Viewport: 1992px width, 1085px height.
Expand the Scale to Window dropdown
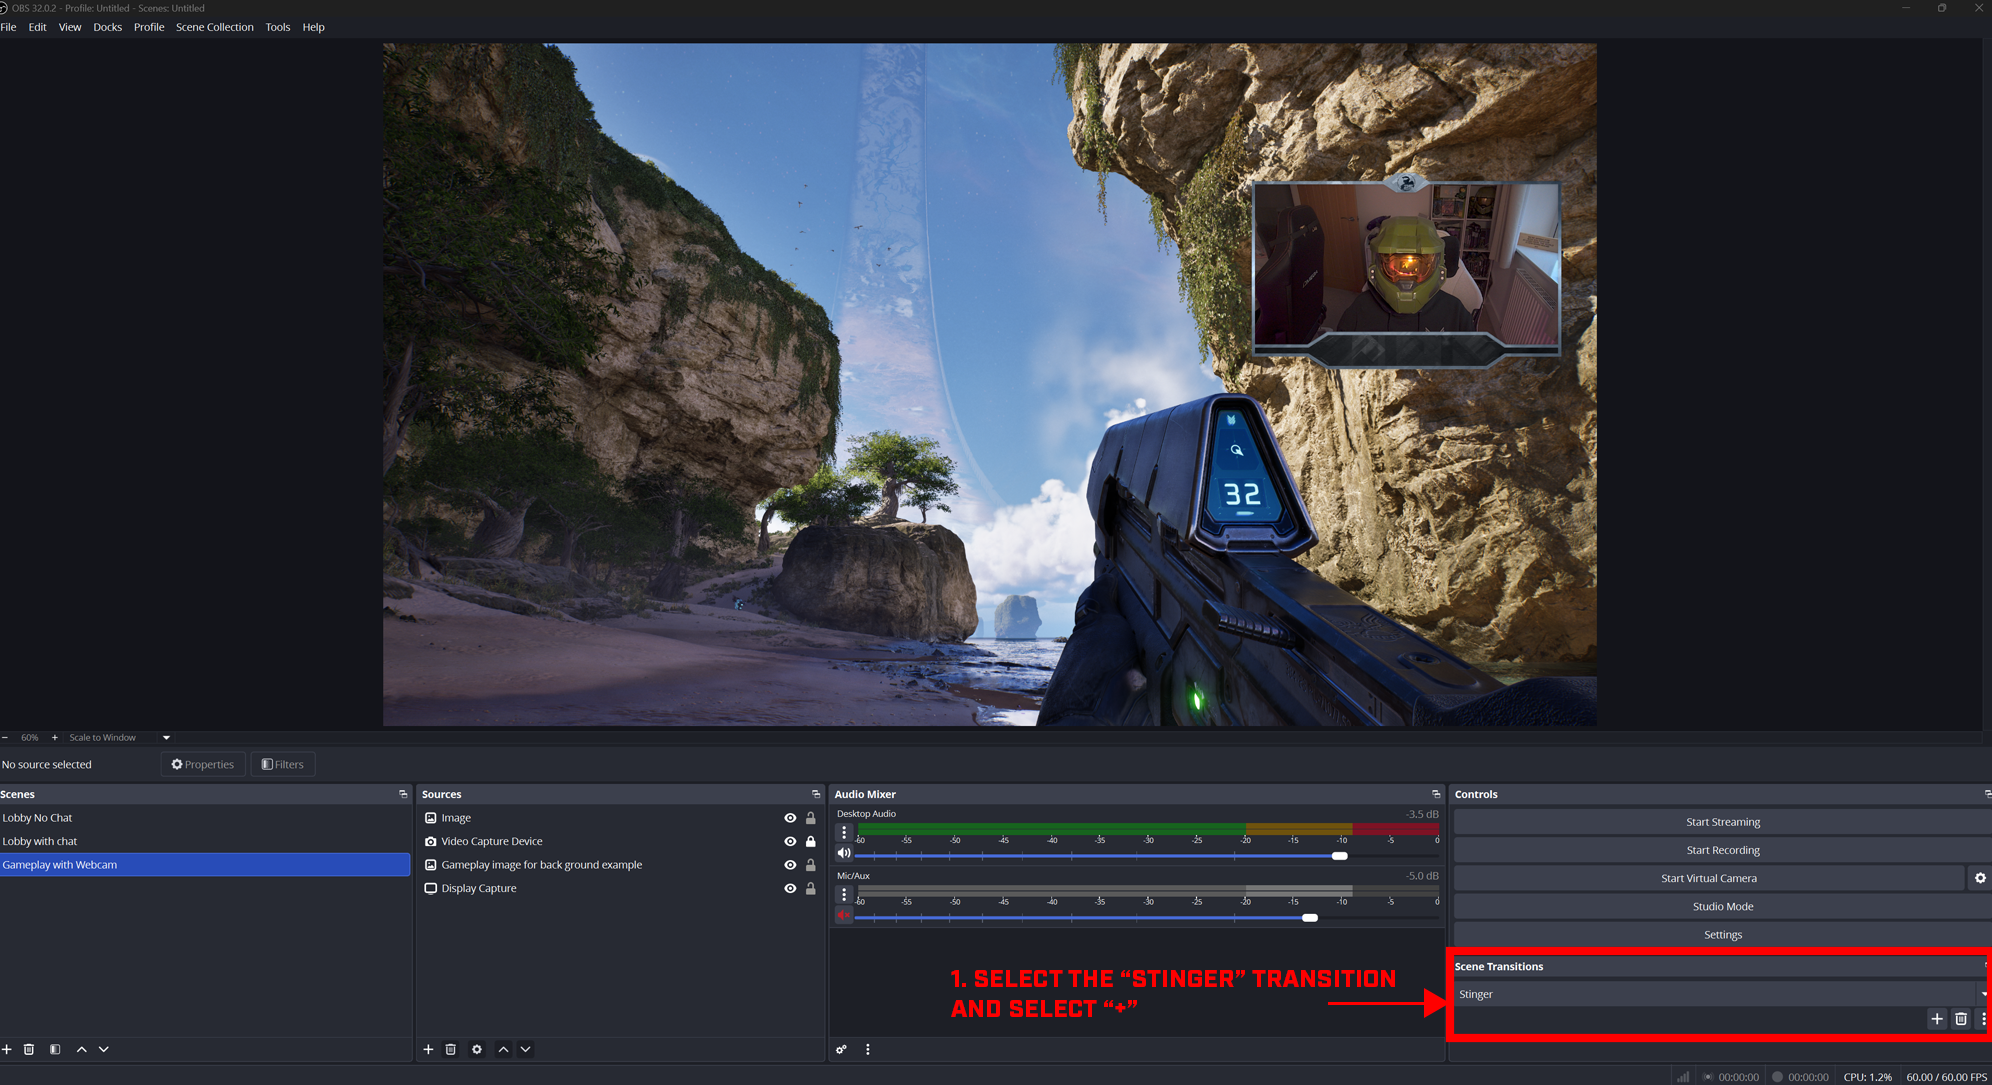coord(166,737)
